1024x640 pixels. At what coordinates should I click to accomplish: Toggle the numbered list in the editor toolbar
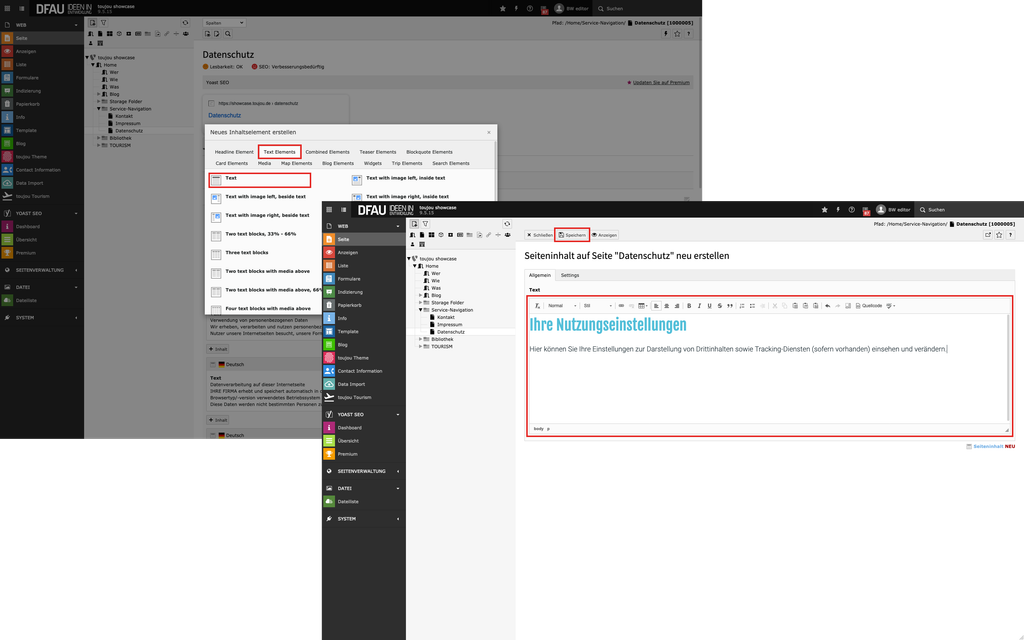point(741,306)
